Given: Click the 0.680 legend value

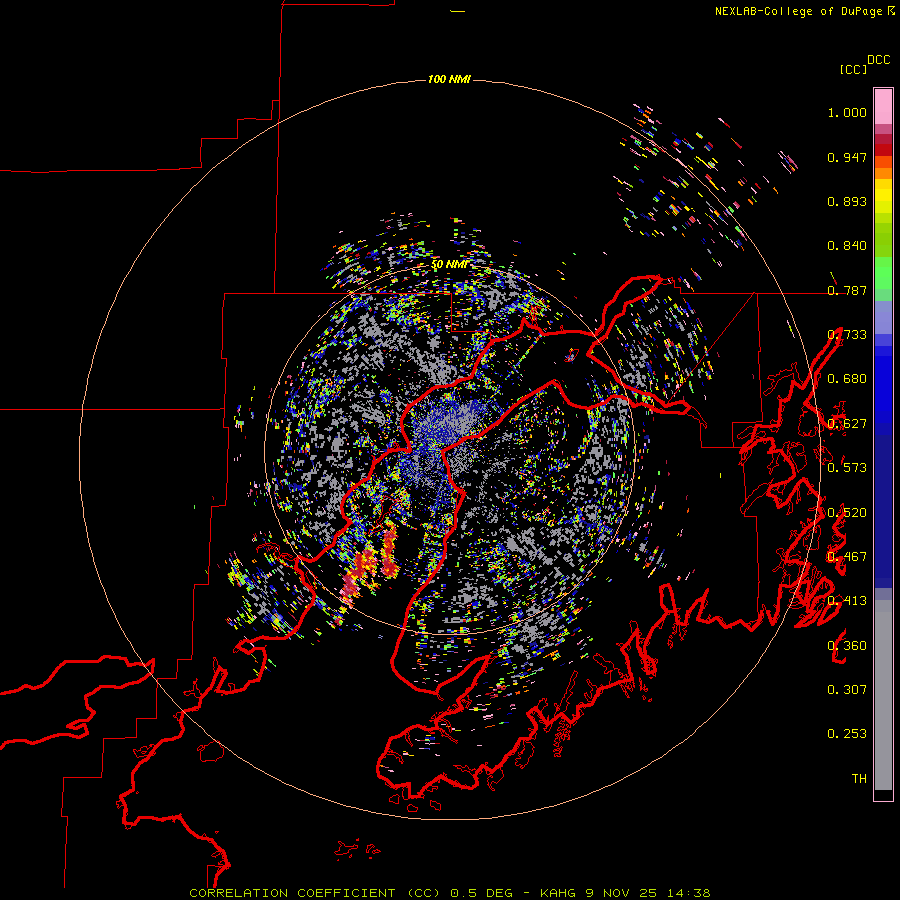Looking at the screenshot, I should (847, 379).
